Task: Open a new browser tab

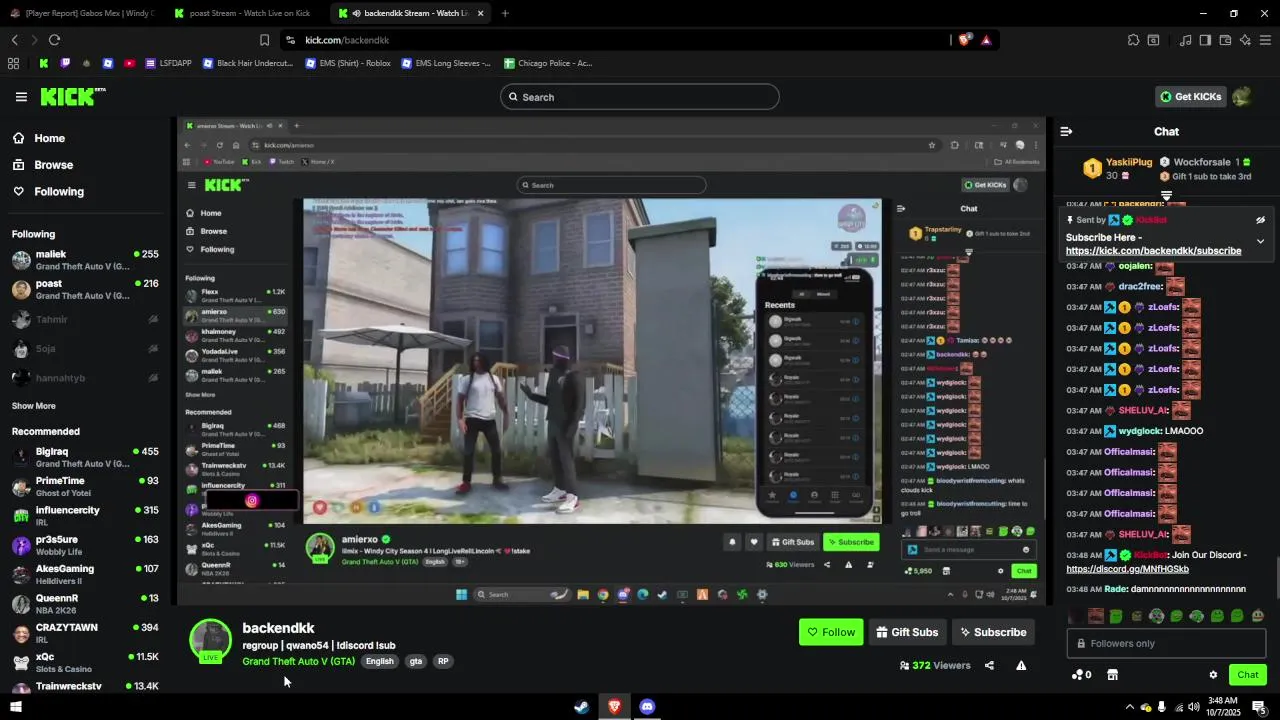Action: click(505, 13)
